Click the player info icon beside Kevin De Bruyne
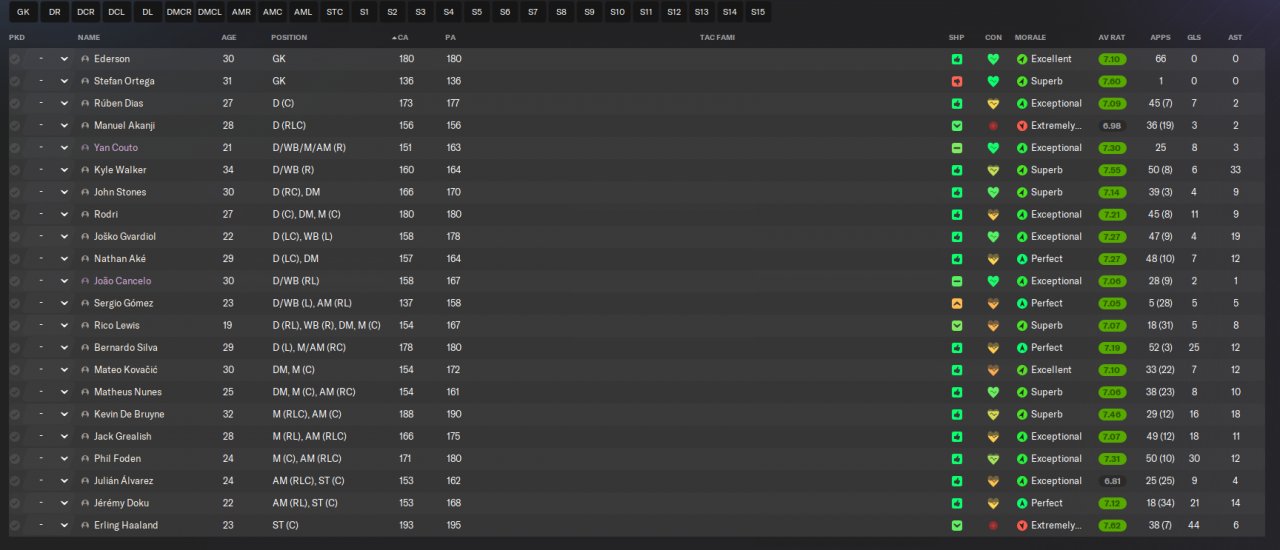The image size is (1280, 550). click(85, 414)
